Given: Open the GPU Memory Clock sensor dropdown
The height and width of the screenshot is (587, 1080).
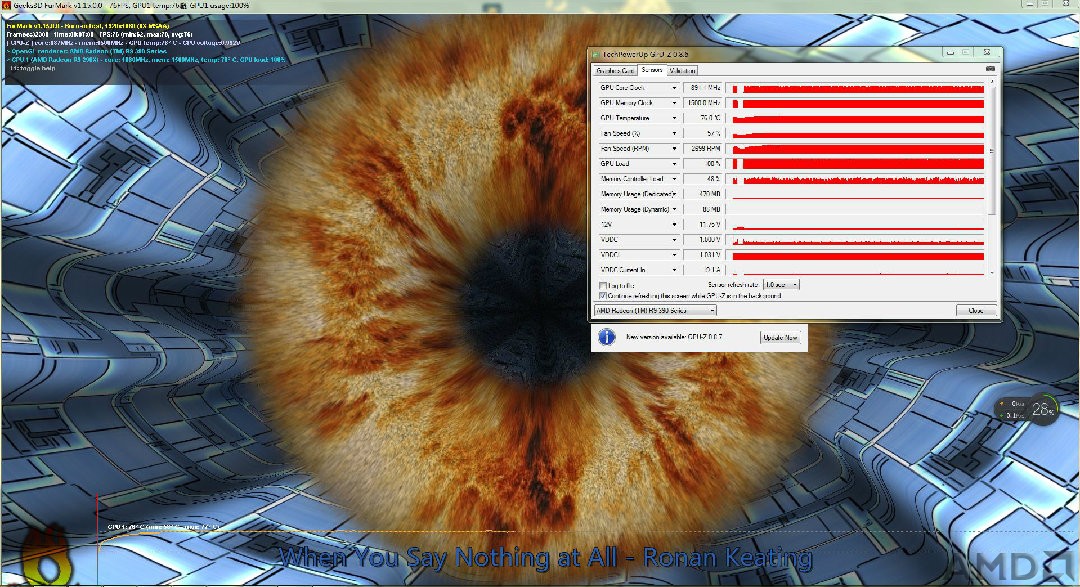Looking at the screenshot, I should pyautogui.click(x=674, y=103).
